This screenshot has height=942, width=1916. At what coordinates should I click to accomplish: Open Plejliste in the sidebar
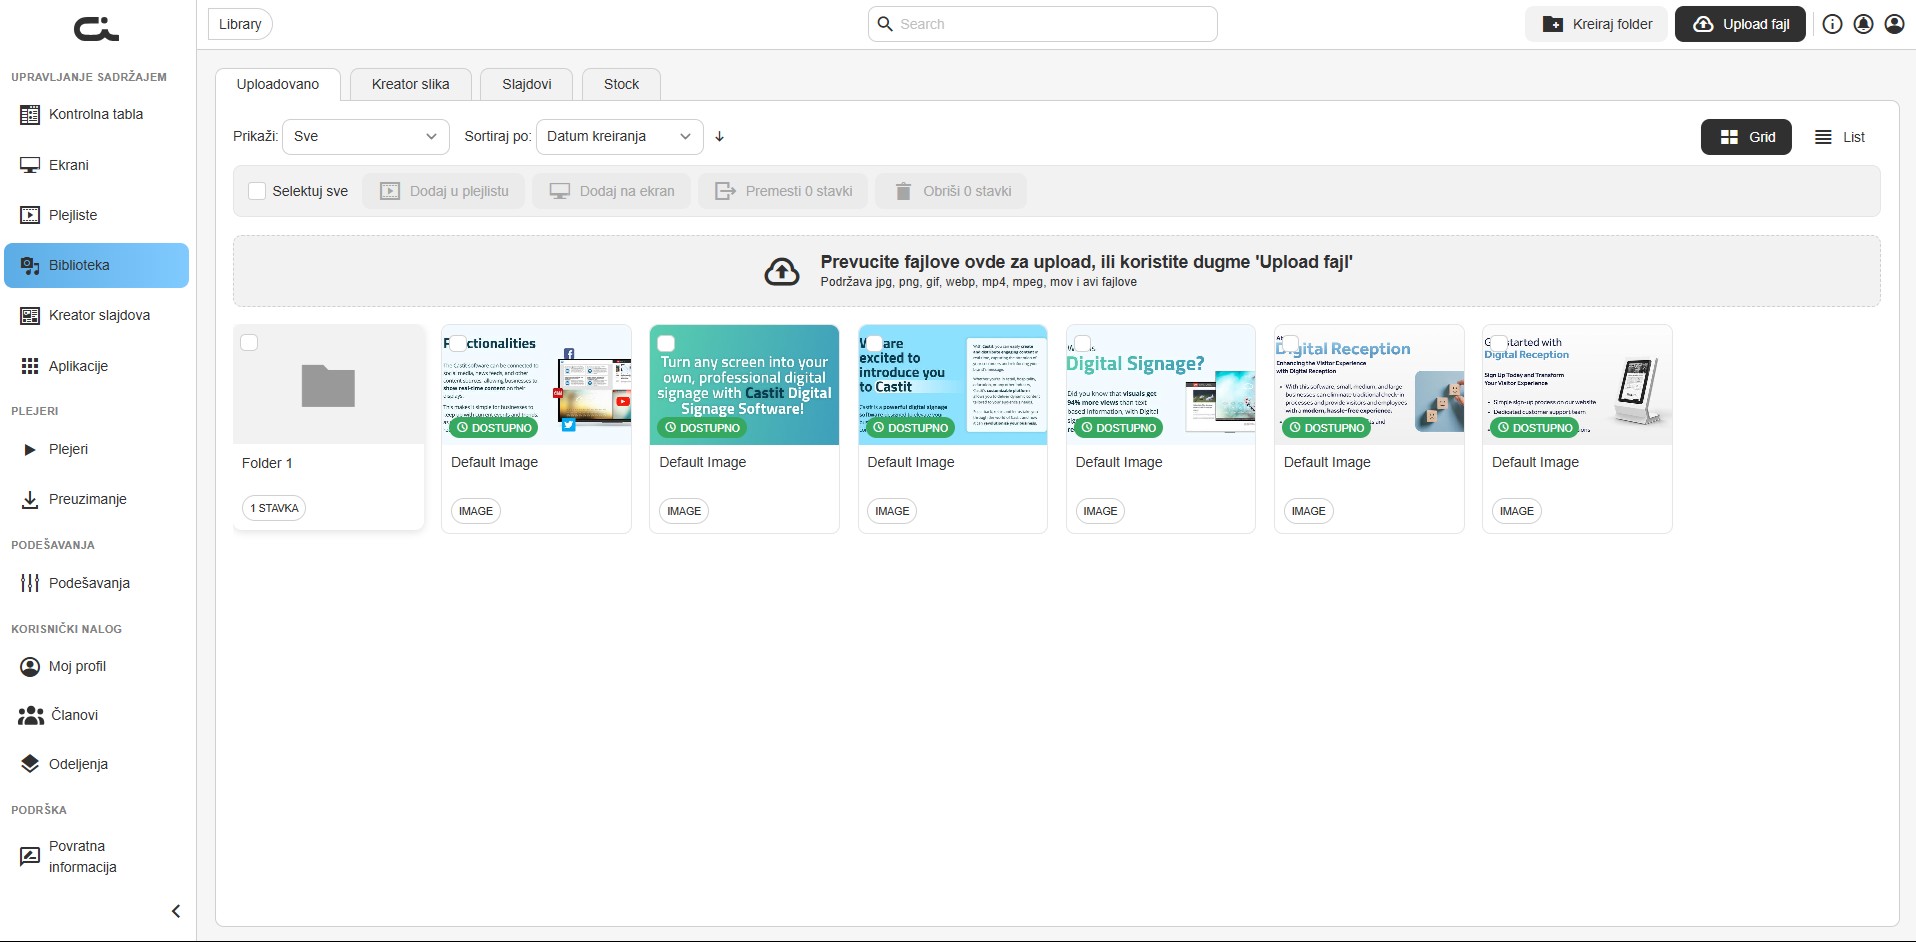click(x=96, y=215)
